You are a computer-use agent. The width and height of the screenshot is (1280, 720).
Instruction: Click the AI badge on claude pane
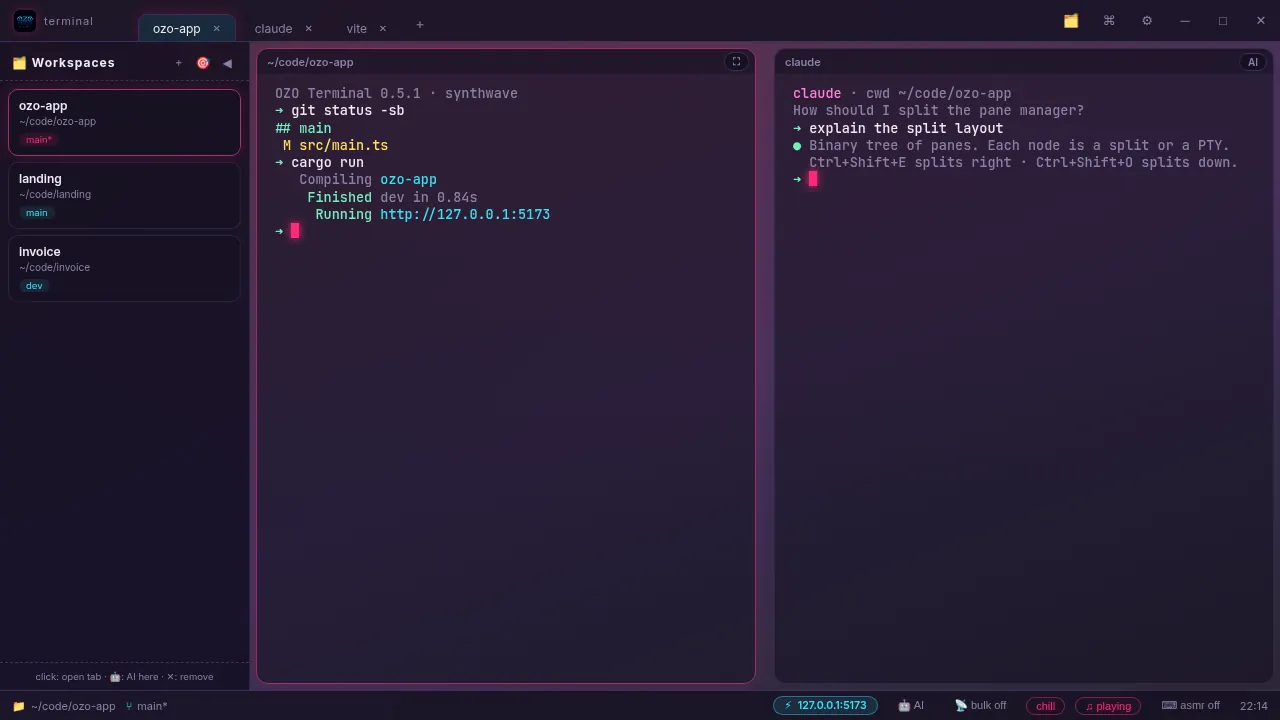point(1253,62)
